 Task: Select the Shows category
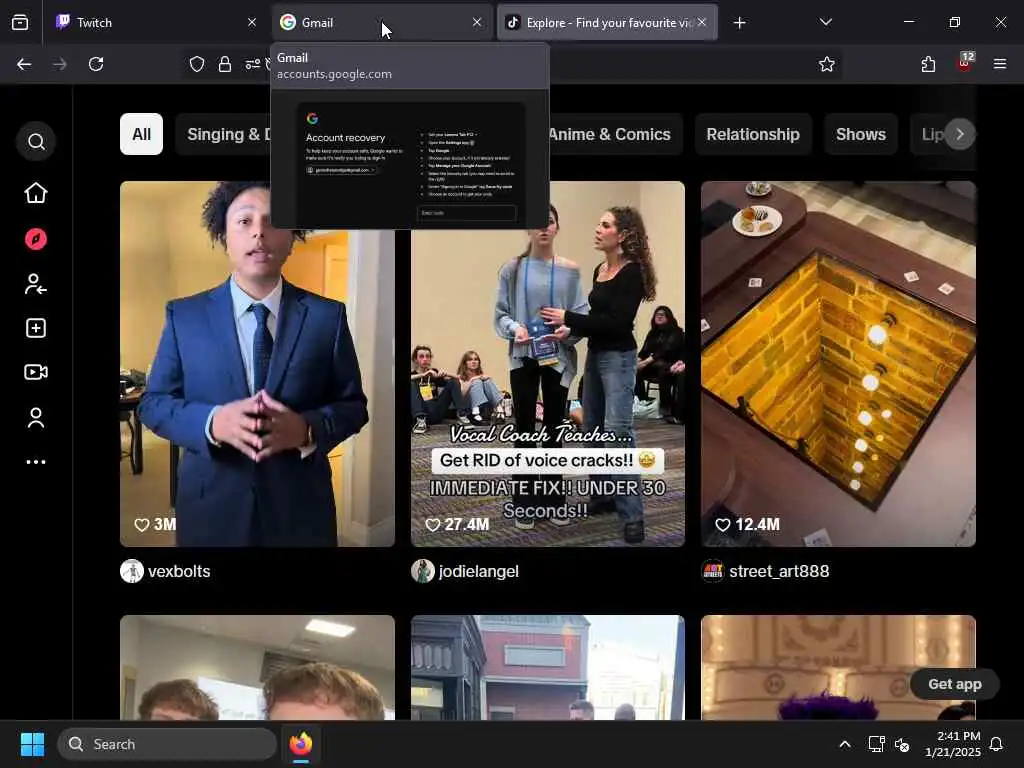pyautogui.click(x=861, y=135)
